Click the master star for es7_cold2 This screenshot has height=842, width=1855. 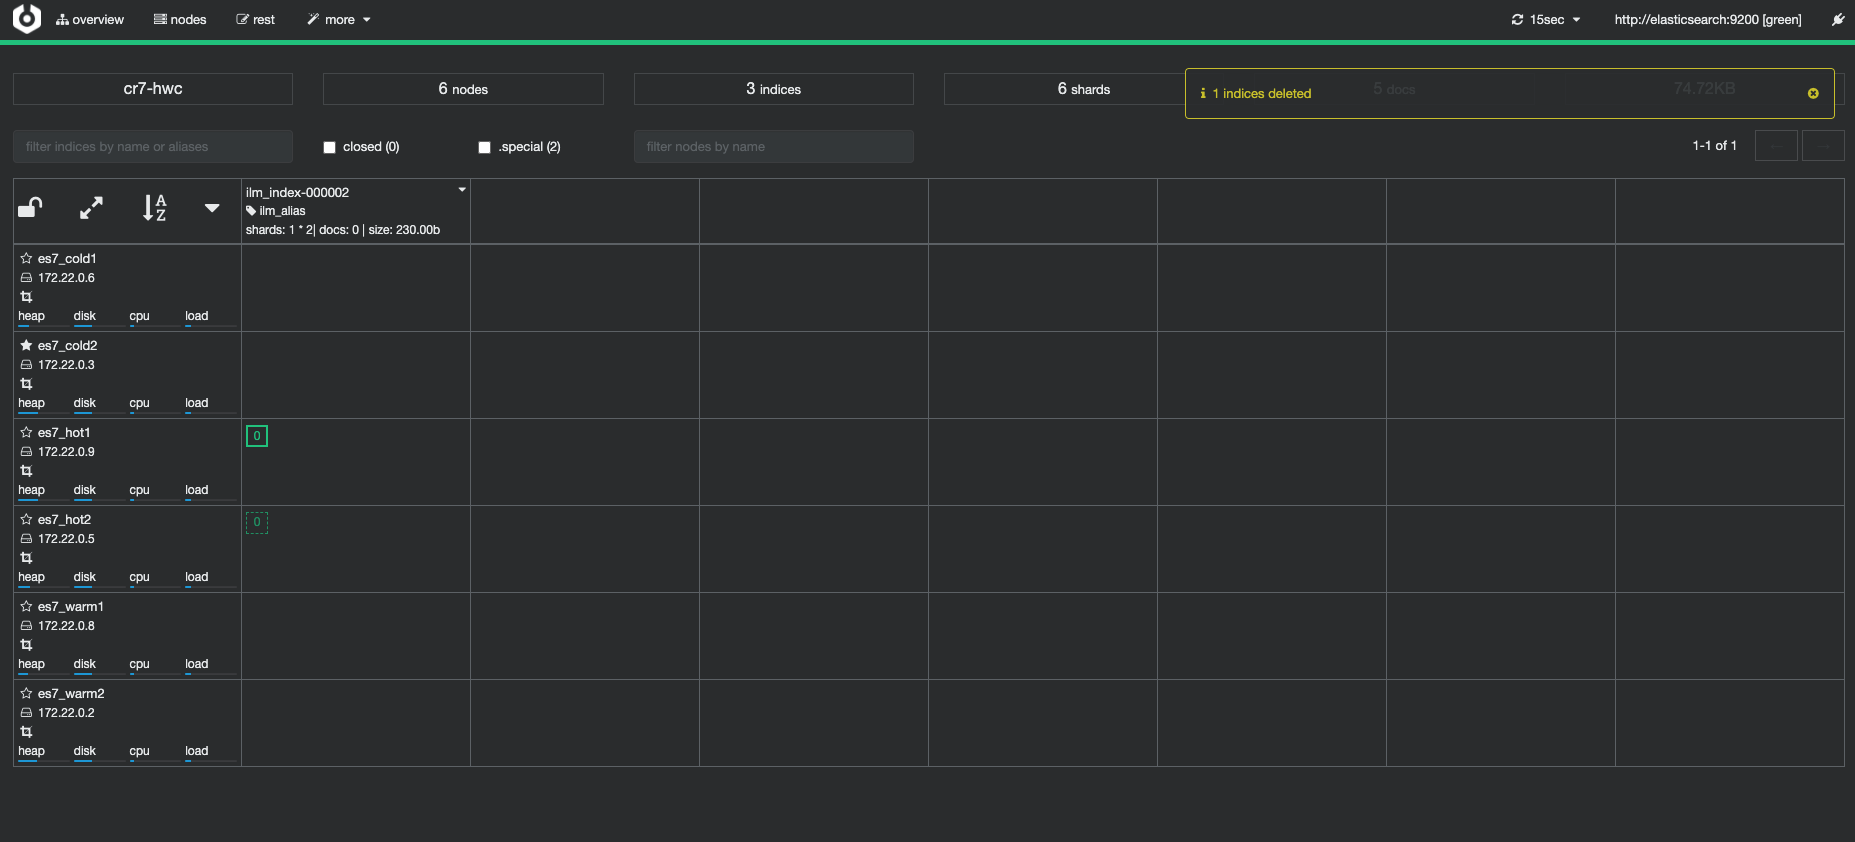[x=27, y=345]
